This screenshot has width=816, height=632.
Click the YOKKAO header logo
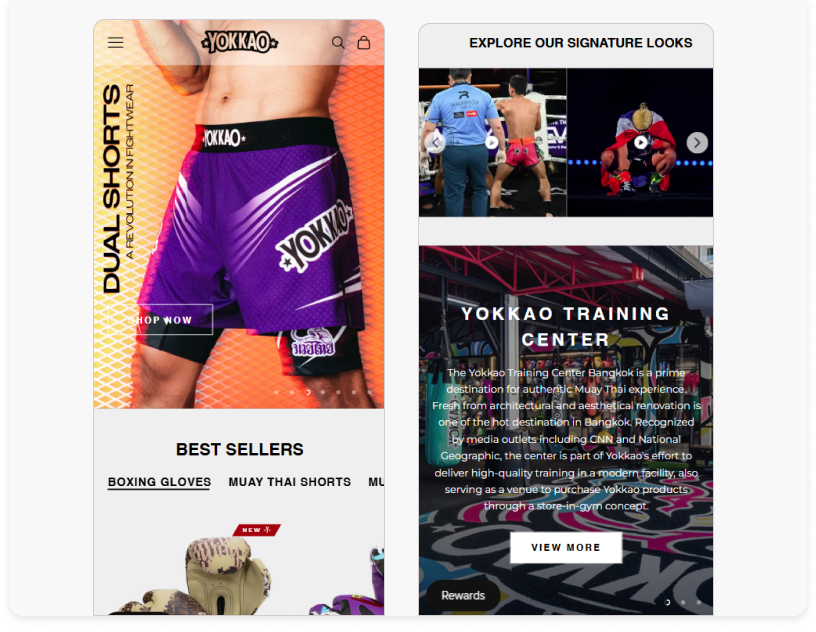(x=239, y=42)
